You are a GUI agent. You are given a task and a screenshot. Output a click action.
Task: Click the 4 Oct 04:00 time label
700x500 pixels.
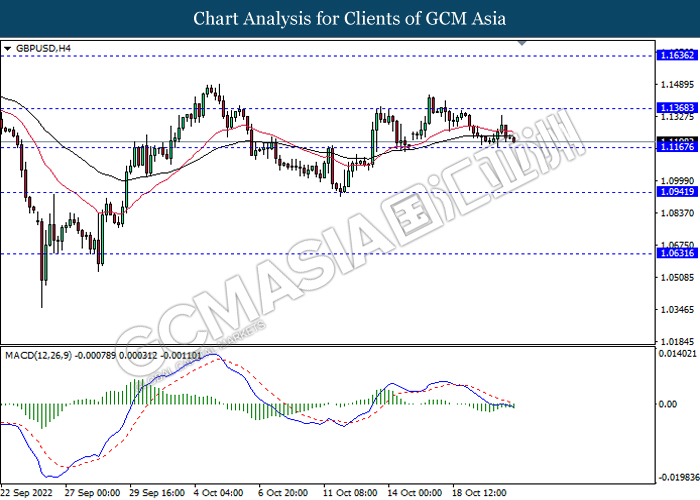[219, 493]
